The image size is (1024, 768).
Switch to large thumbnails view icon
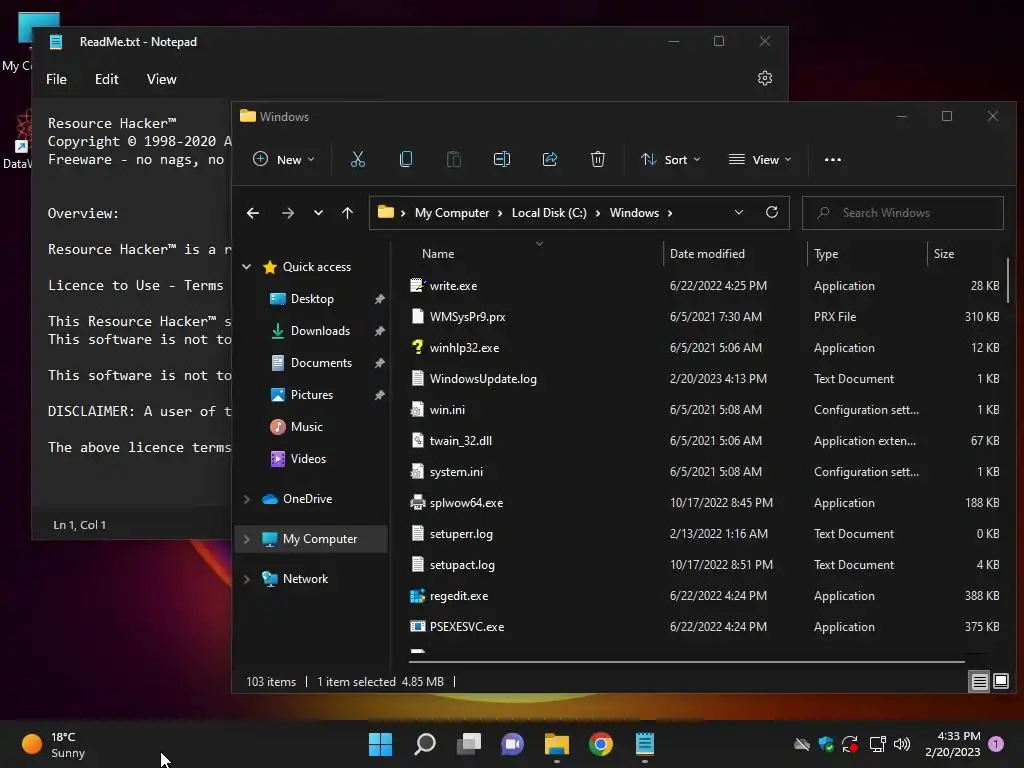1000,682
